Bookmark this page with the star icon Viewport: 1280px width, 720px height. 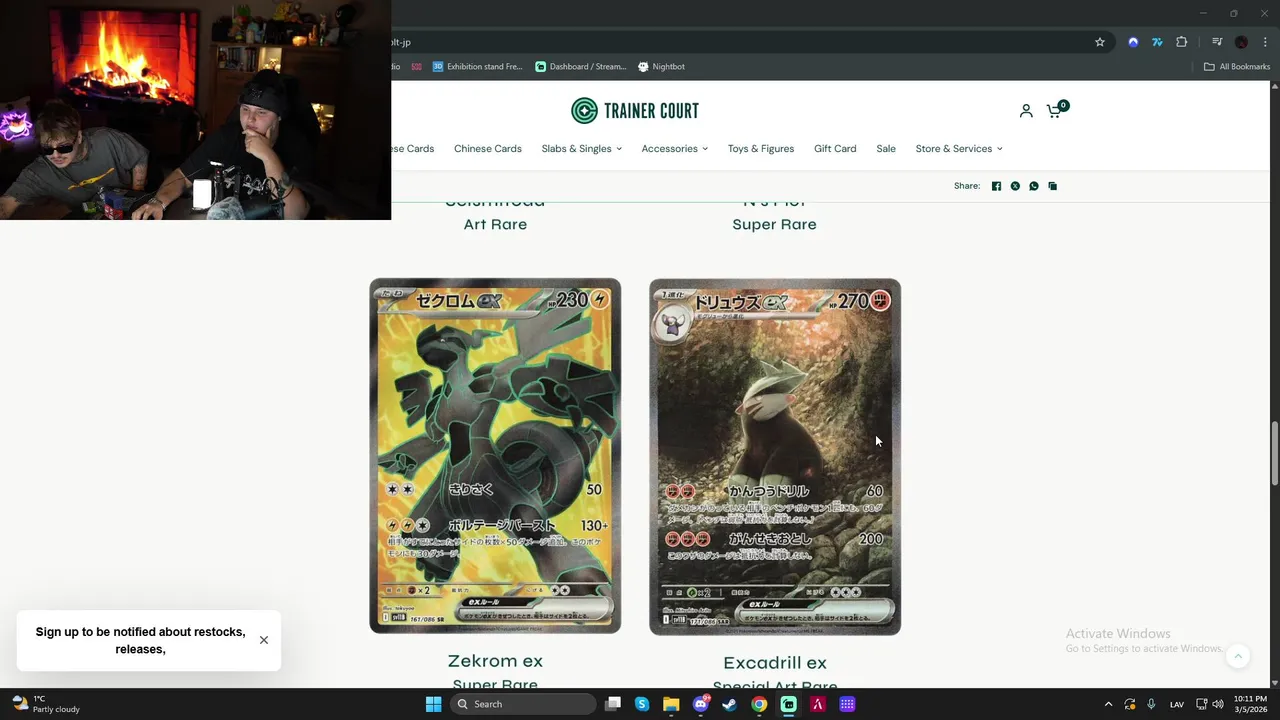(1100, 42)
